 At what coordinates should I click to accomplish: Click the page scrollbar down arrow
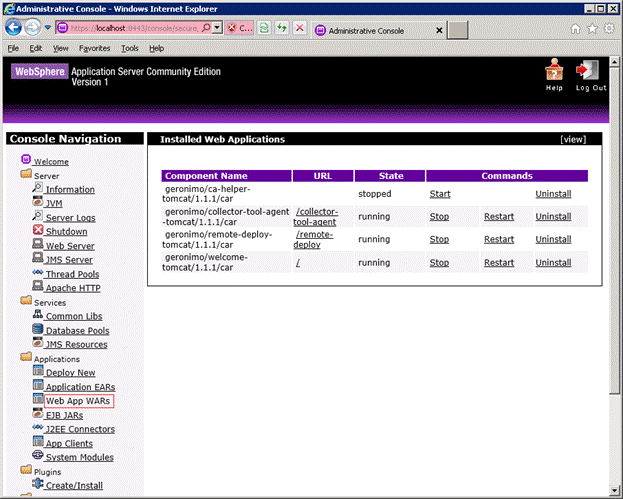pyautogui.click(x=614, y=490)
